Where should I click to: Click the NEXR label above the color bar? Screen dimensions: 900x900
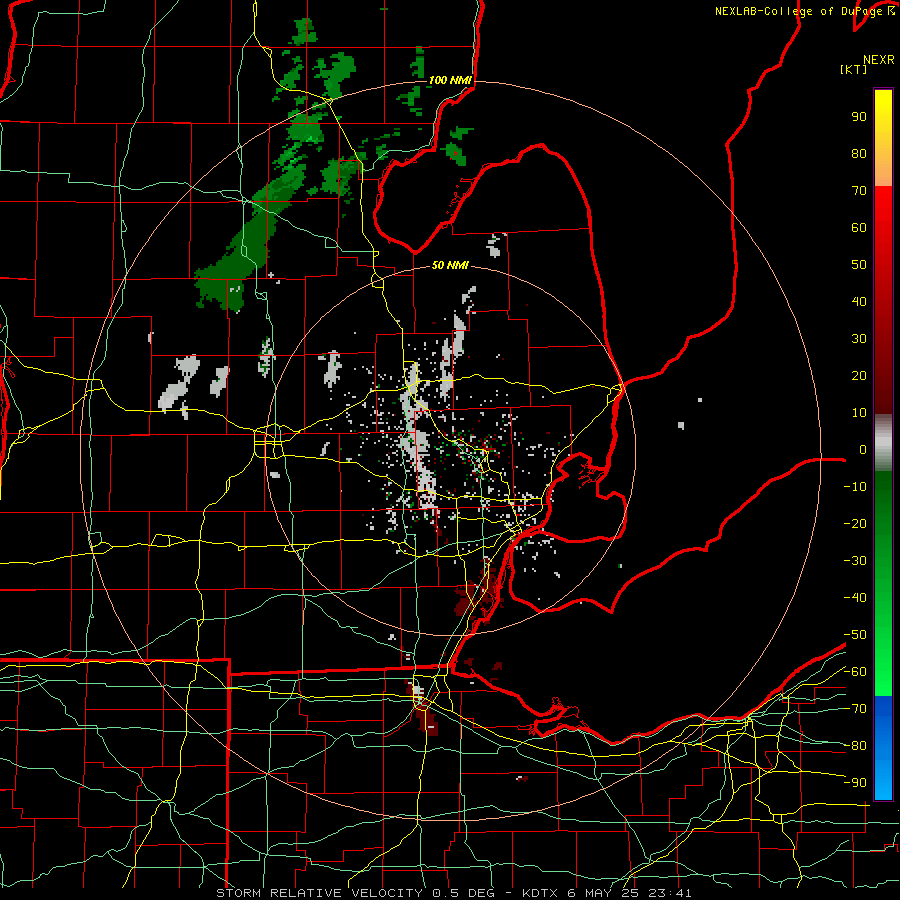tap(878, 60)
